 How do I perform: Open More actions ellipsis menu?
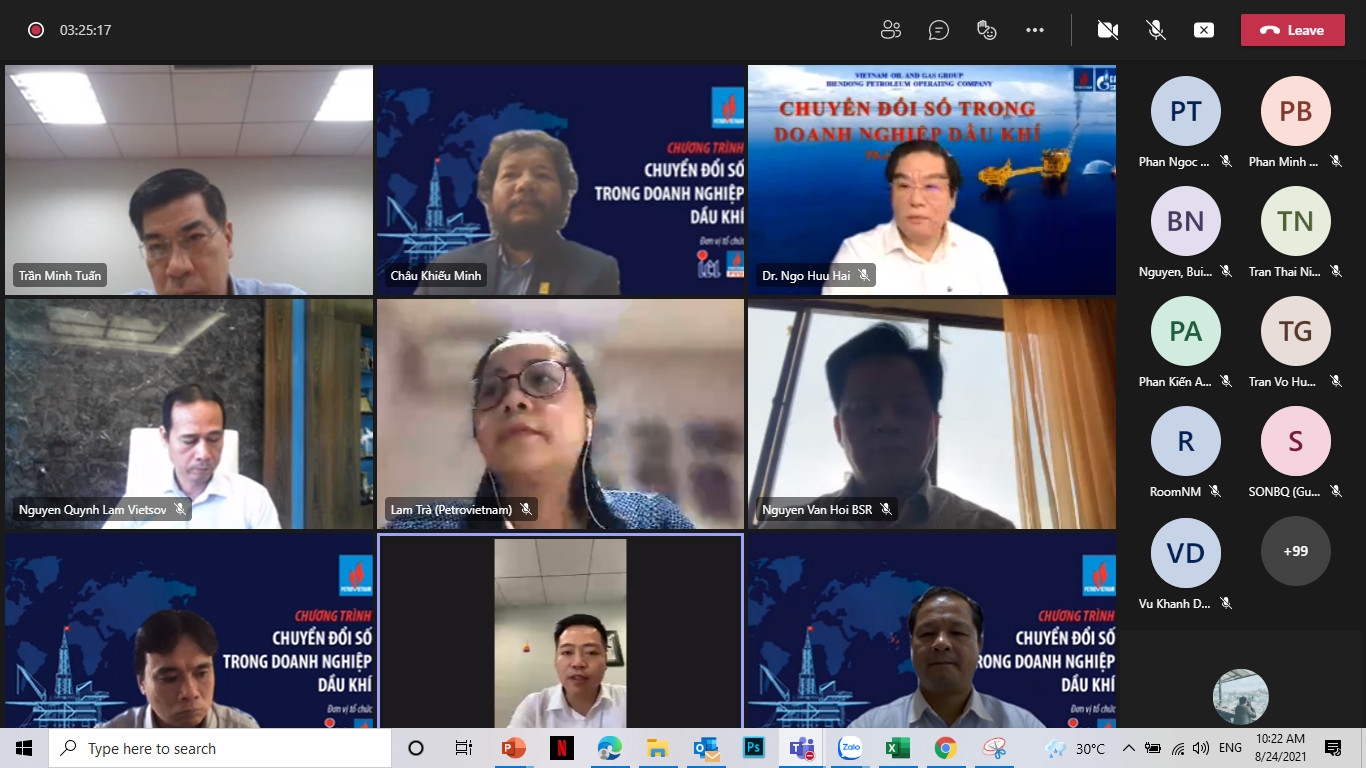coord(1035,30)
